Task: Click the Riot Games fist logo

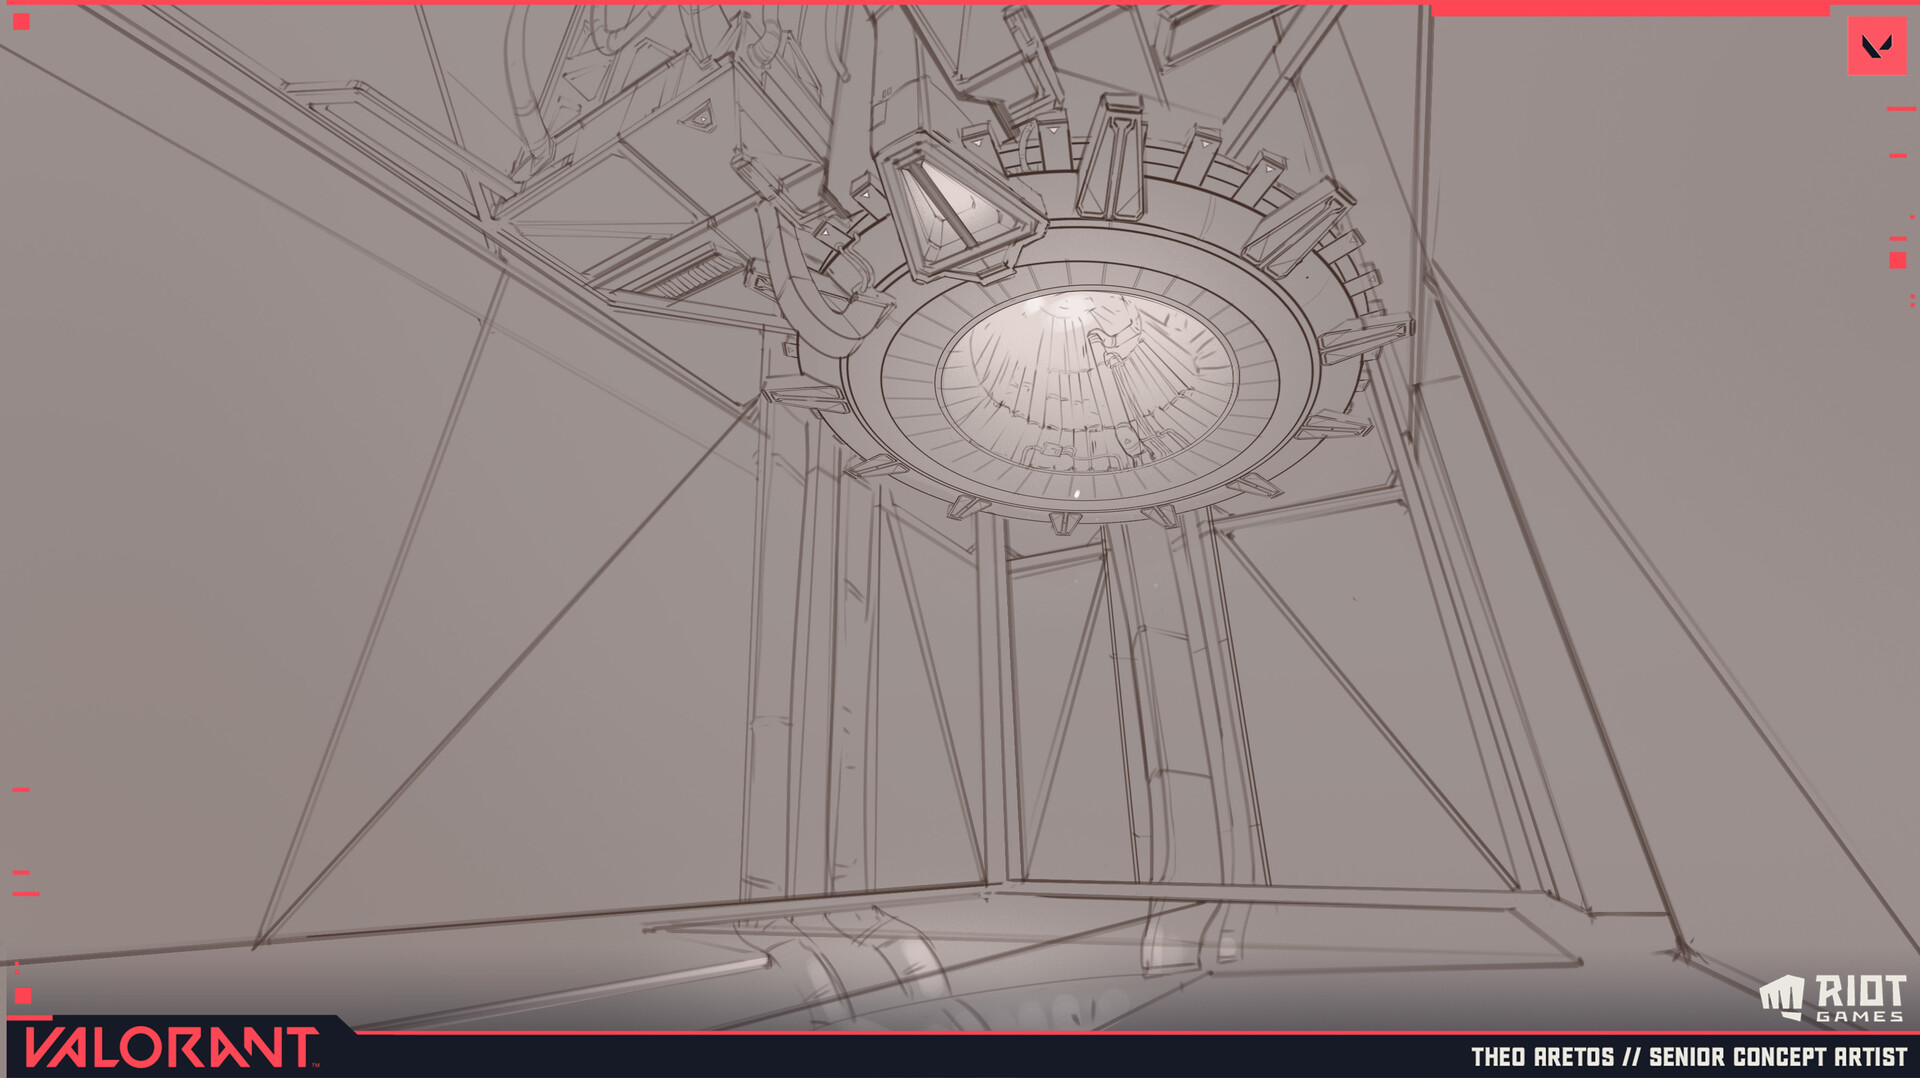Action: [1782, 998]
